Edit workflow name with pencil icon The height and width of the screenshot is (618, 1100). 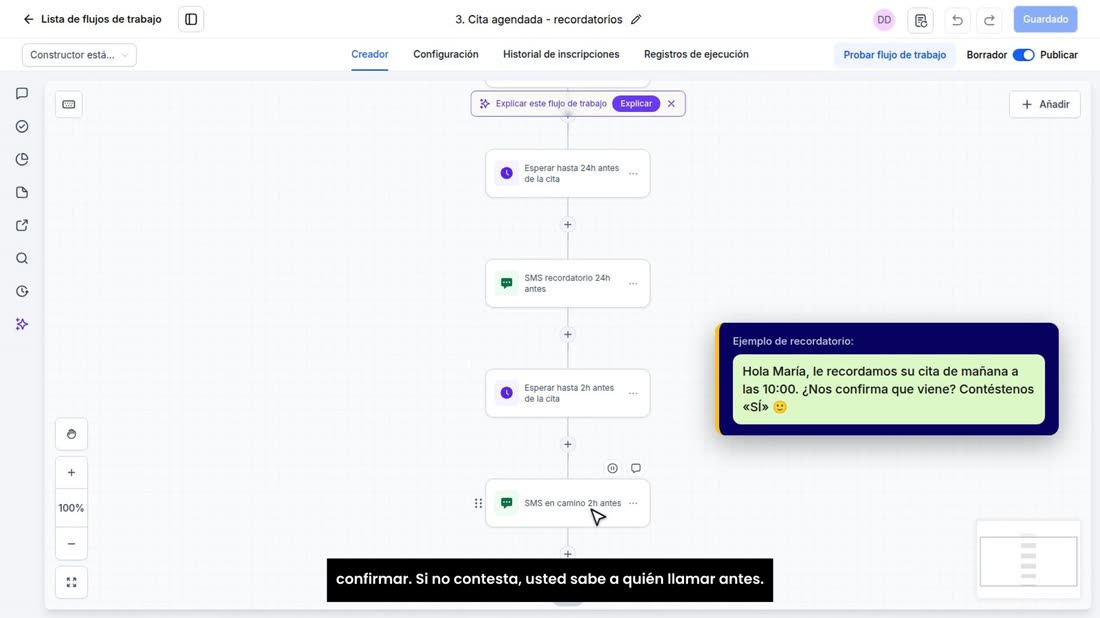[636, 20]
